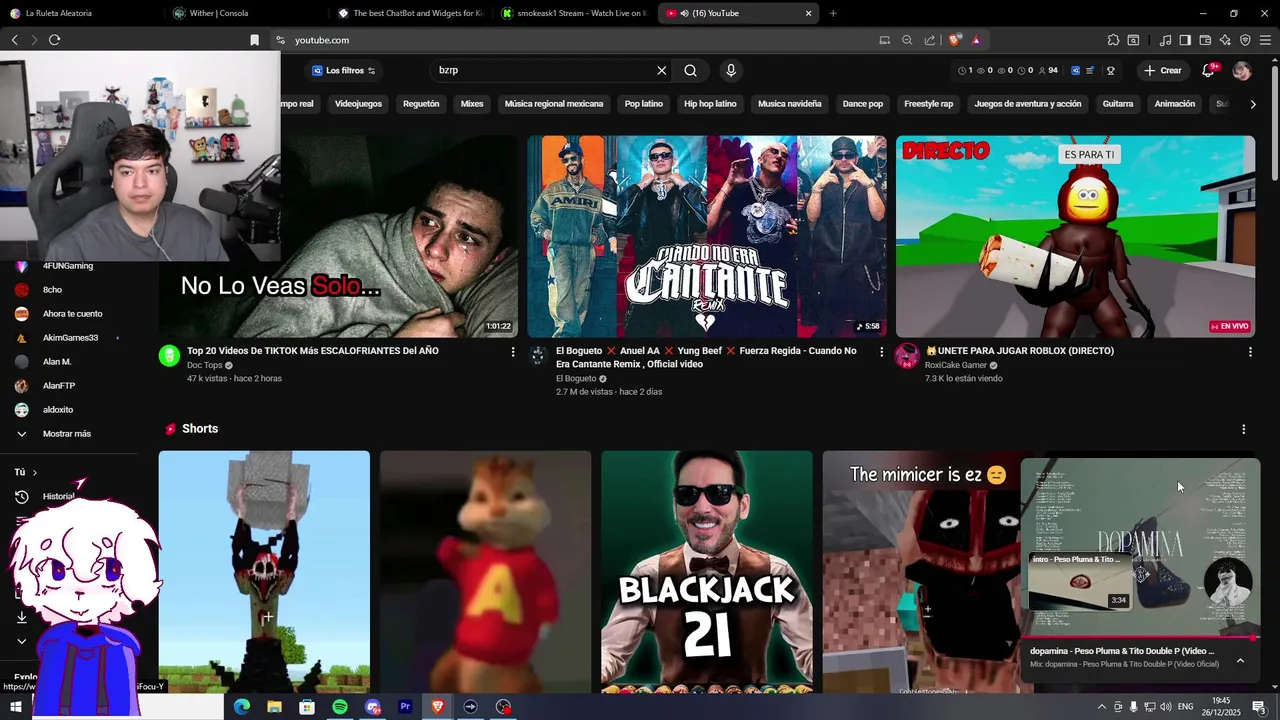Open the Doc Tops channel link
The image size is (1280, 720).
tap(204, 366)
